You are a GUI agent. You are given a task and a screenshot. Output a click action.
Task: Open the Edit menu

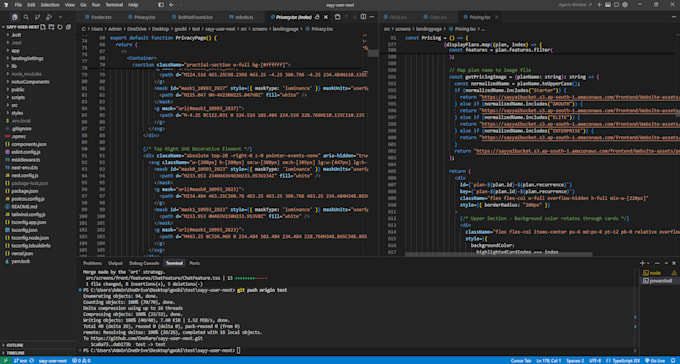pyautogui.click(x=31, y=5)
